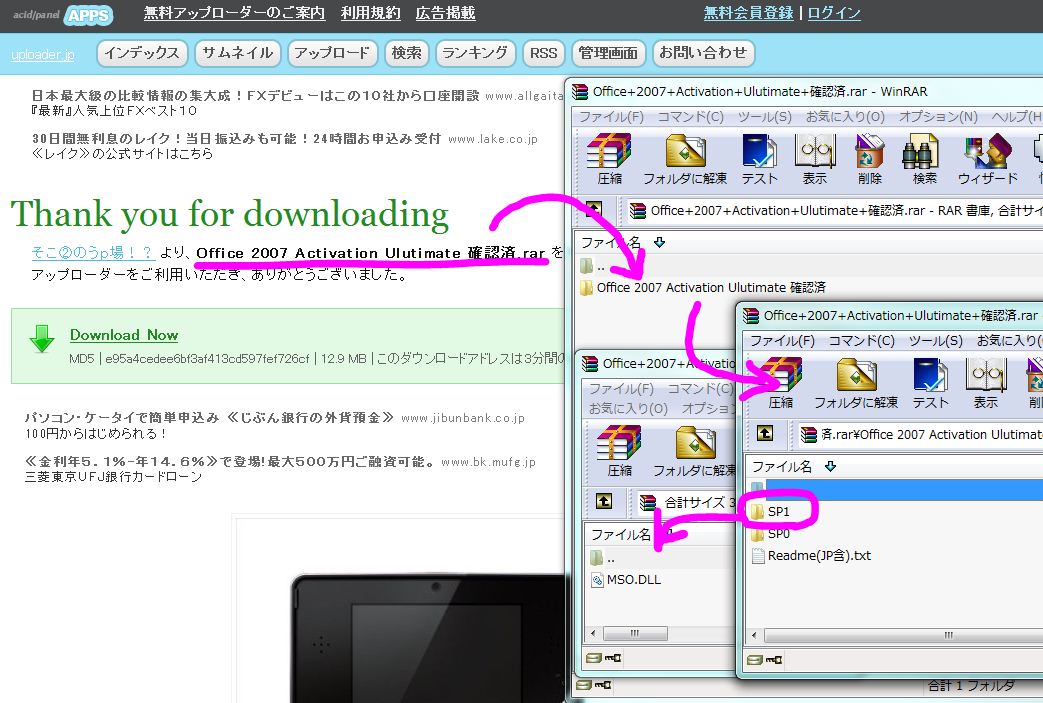
Task: Click the インデックス button
Action: [x=142, y=53]
